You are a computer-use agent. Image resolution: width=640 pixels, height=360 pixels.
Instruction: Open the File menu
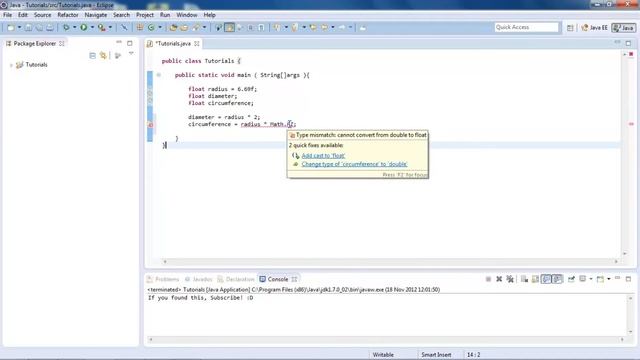click(7, 15)
